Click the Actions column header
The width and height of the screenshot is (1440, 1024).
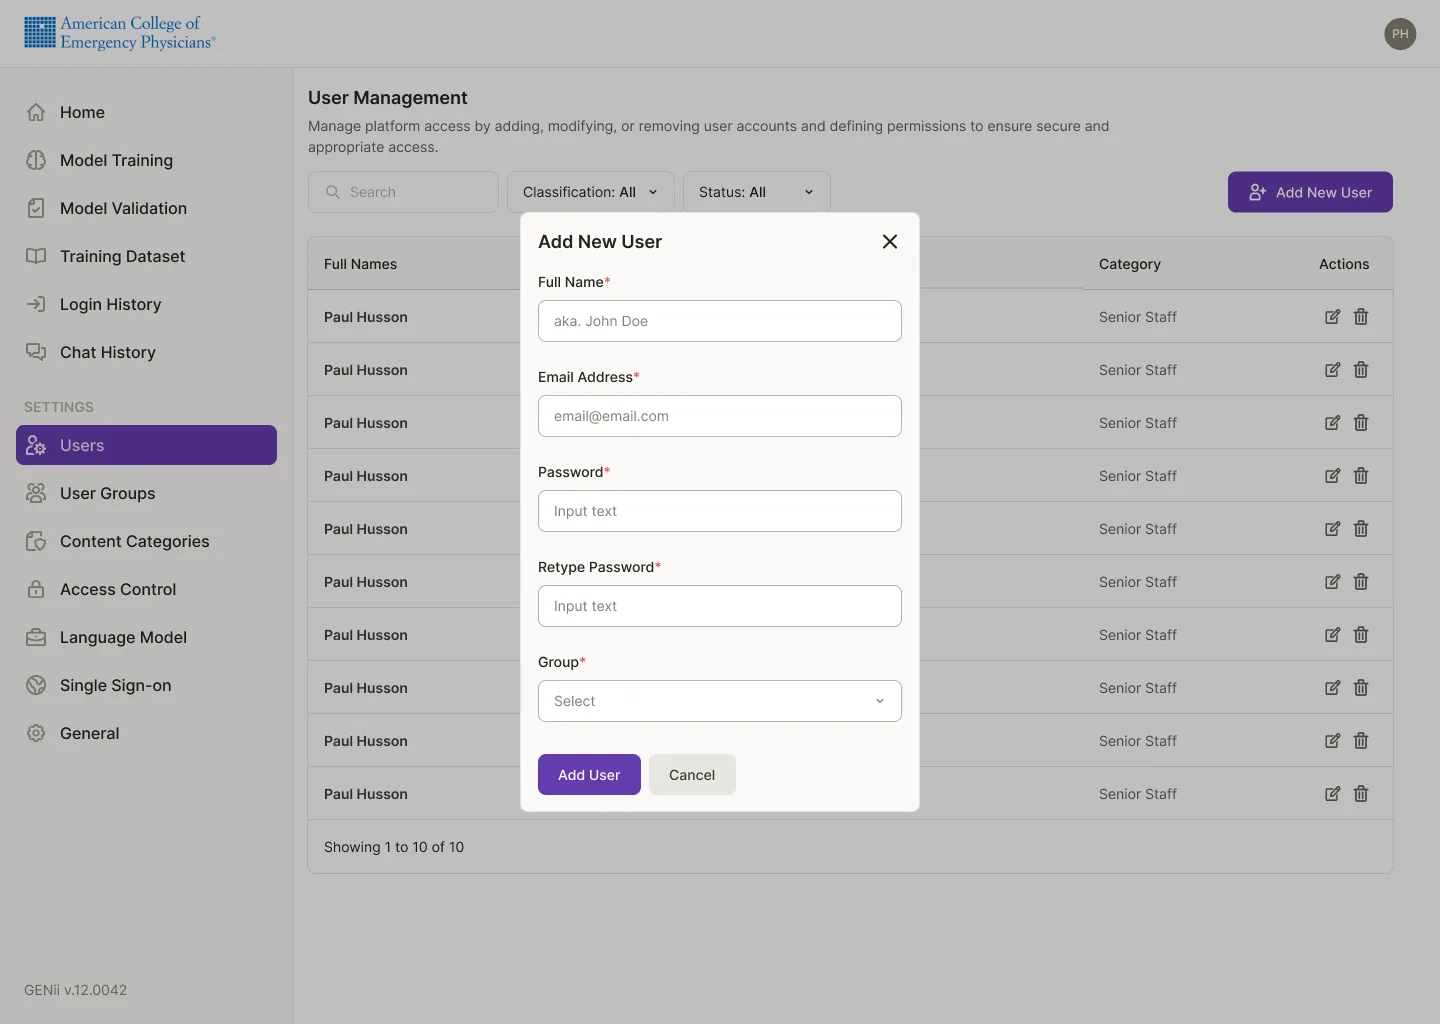click(x=1344, y=264)
